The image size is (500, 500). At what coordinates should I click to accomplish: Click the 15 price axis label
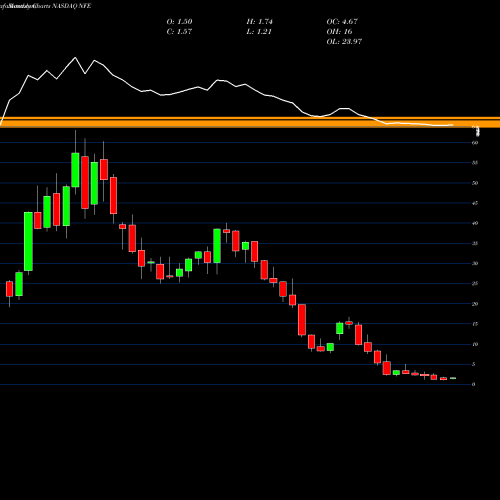475,324
